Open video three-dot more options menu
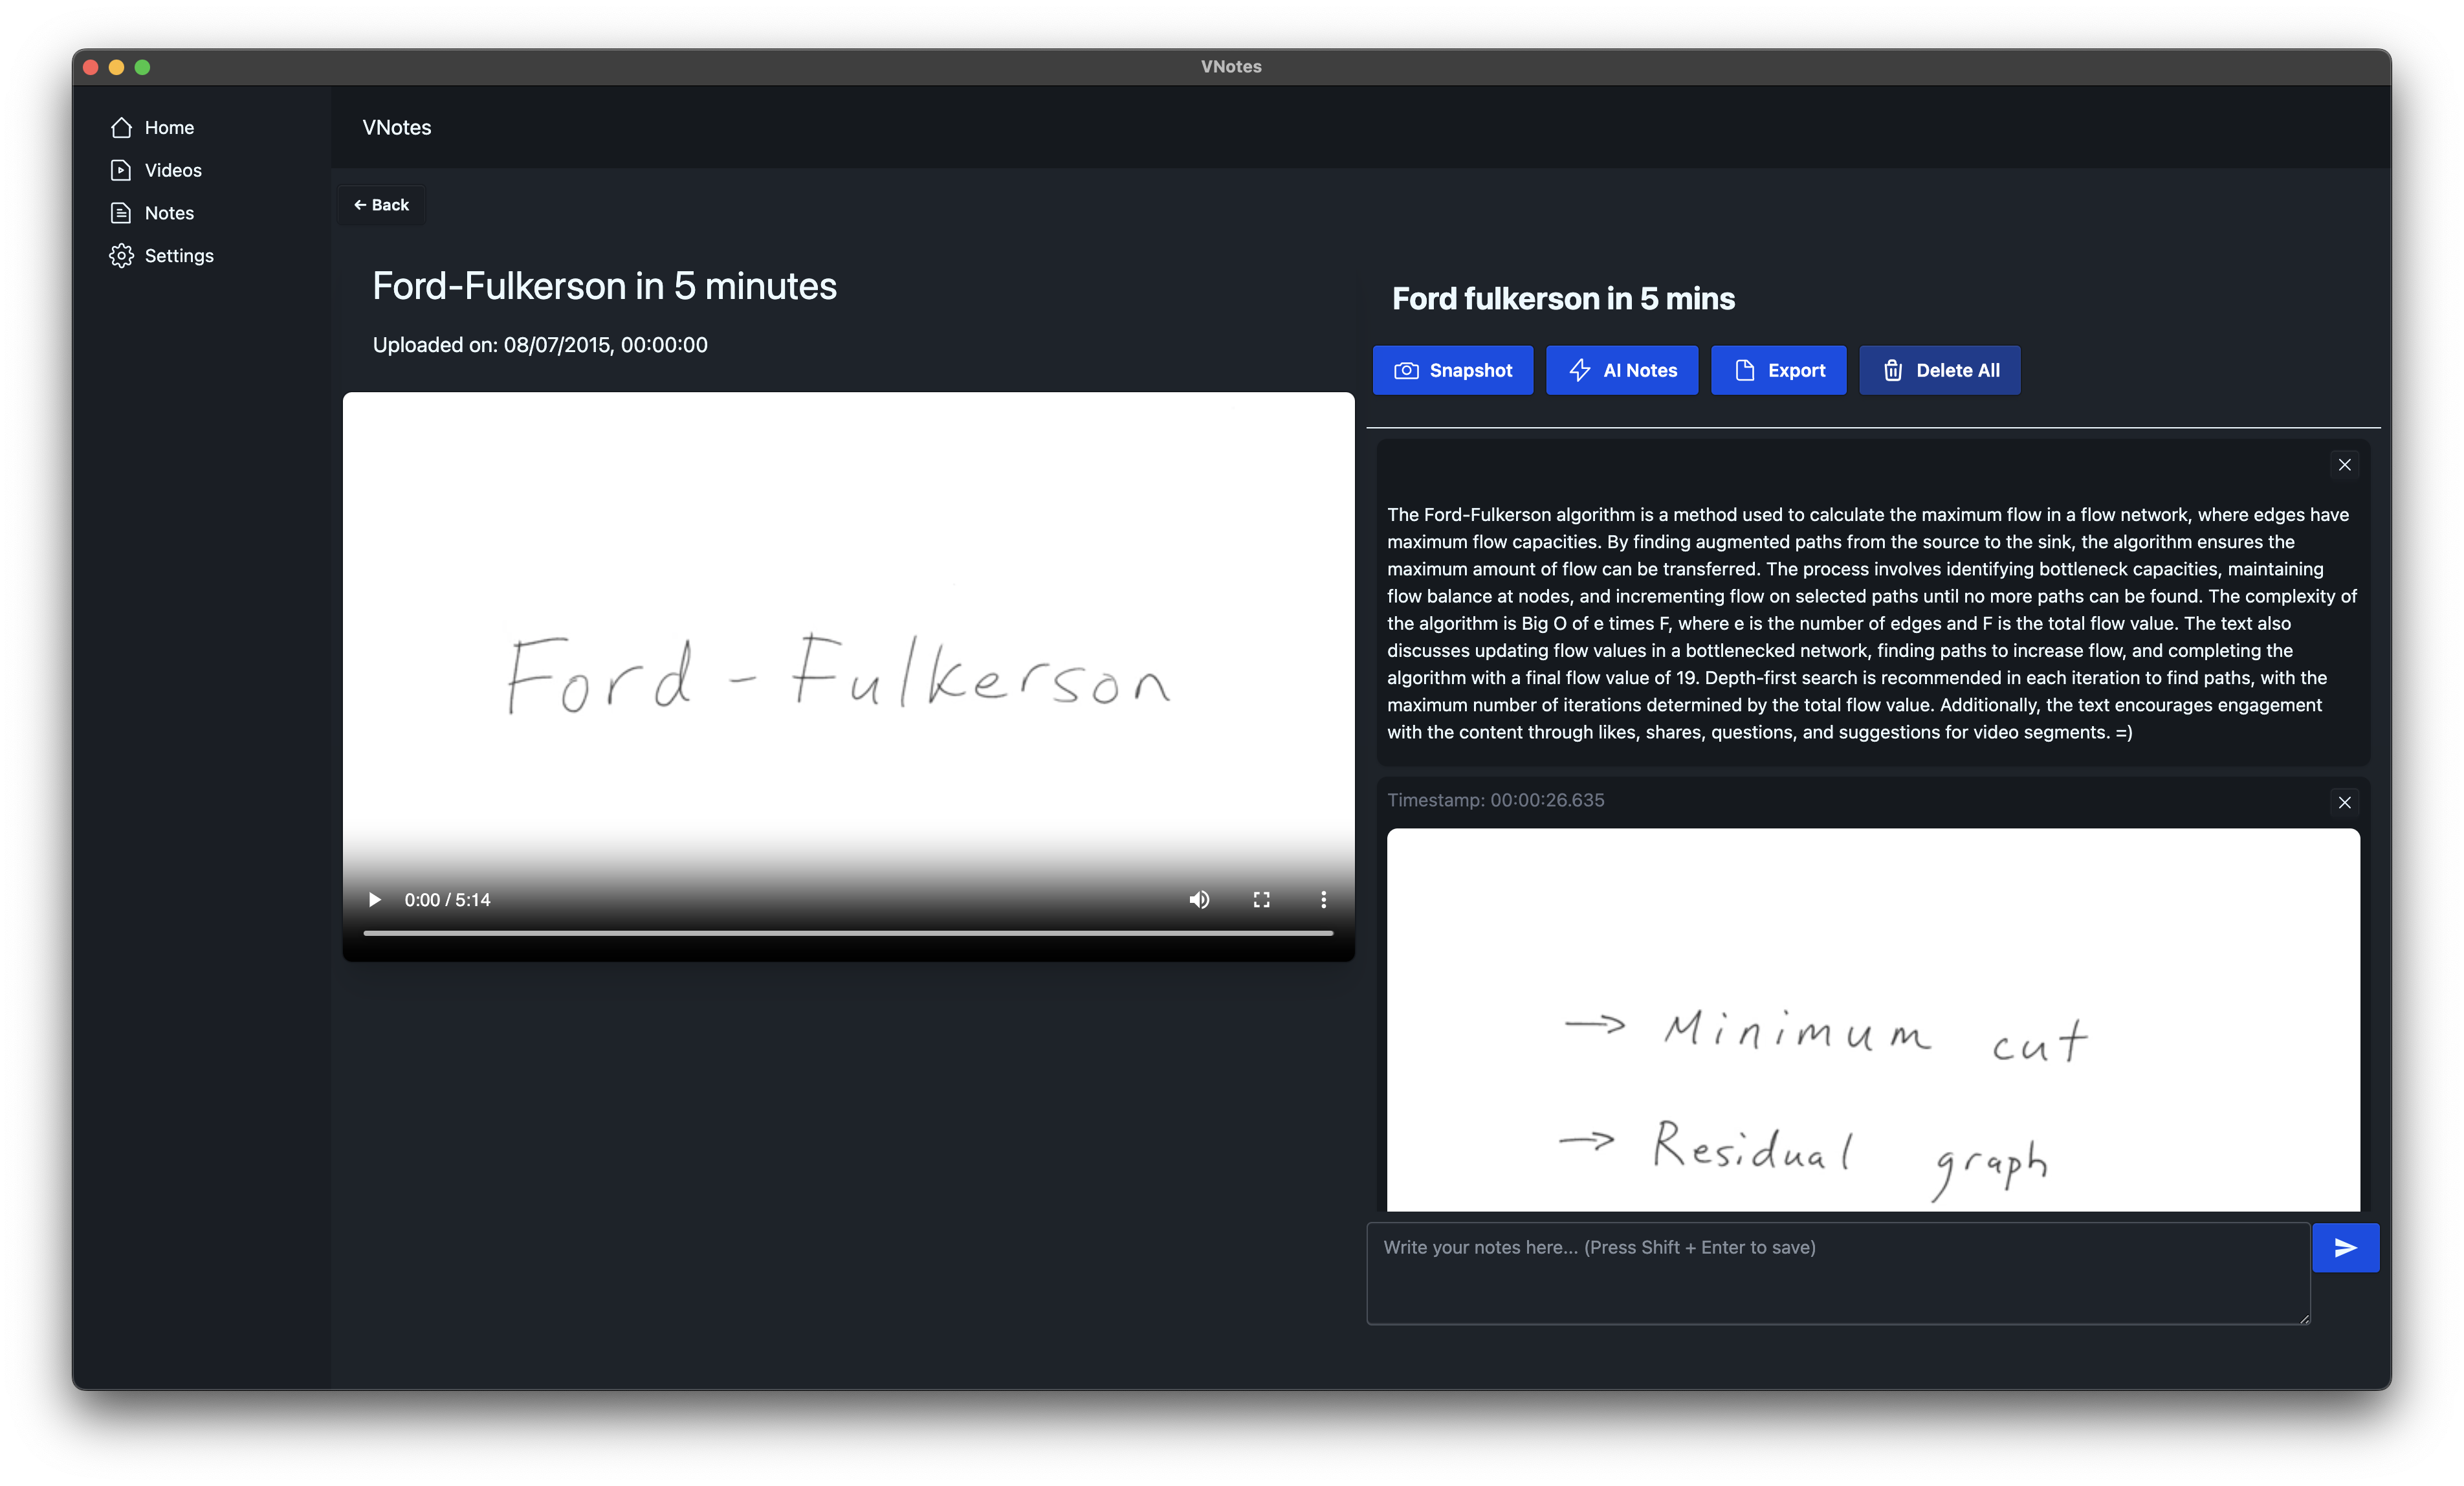 point(1323,899)
